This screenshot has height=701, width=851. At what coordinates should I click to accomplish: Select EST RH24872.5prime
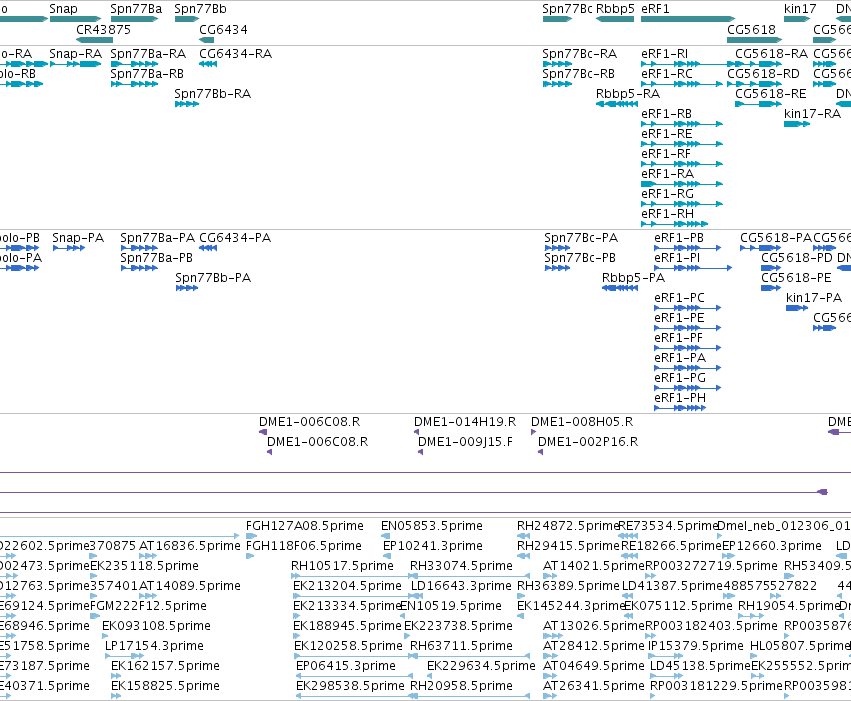pos(523,536)
